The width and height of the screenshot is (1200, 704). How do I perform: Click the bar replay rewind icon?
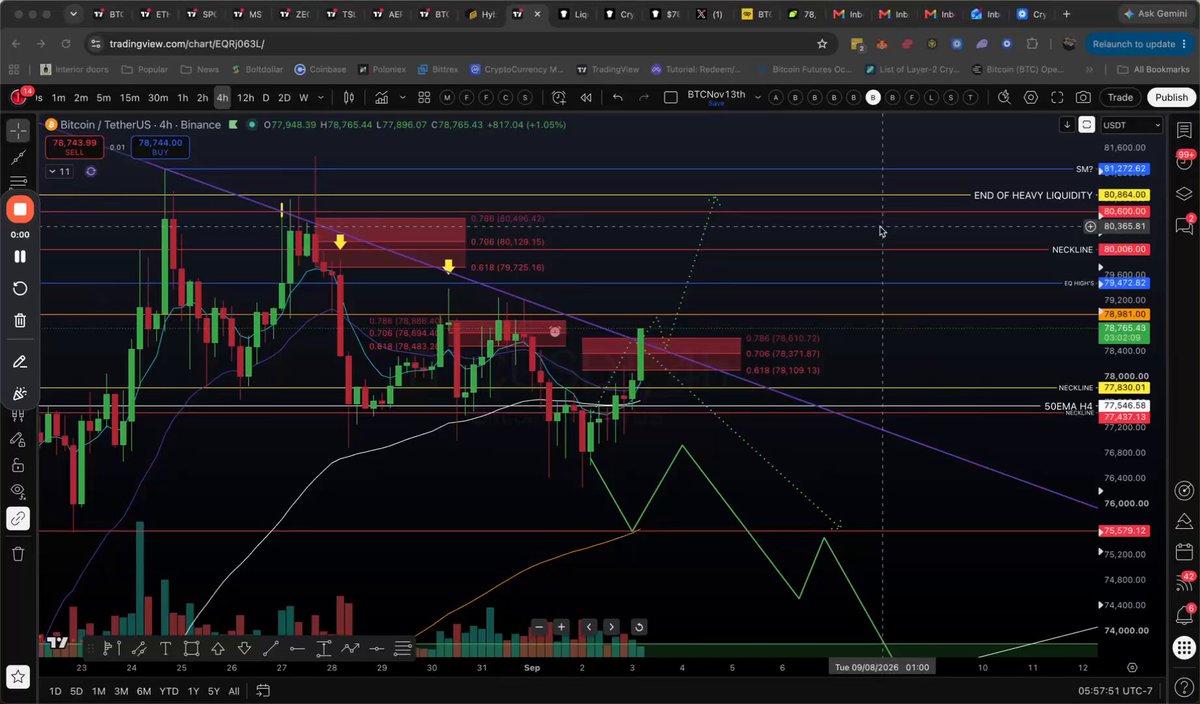pyautogui.click(x=586, y=97)
